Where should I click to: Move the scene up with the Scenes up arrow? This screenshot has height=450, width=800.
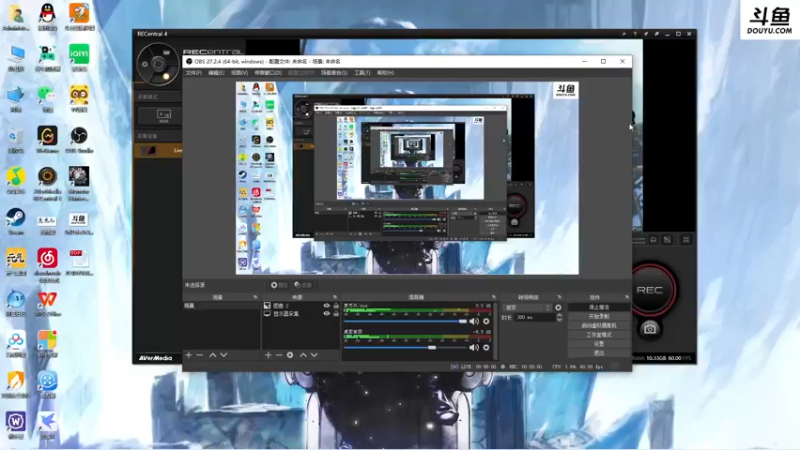click(x=213, y=355)
